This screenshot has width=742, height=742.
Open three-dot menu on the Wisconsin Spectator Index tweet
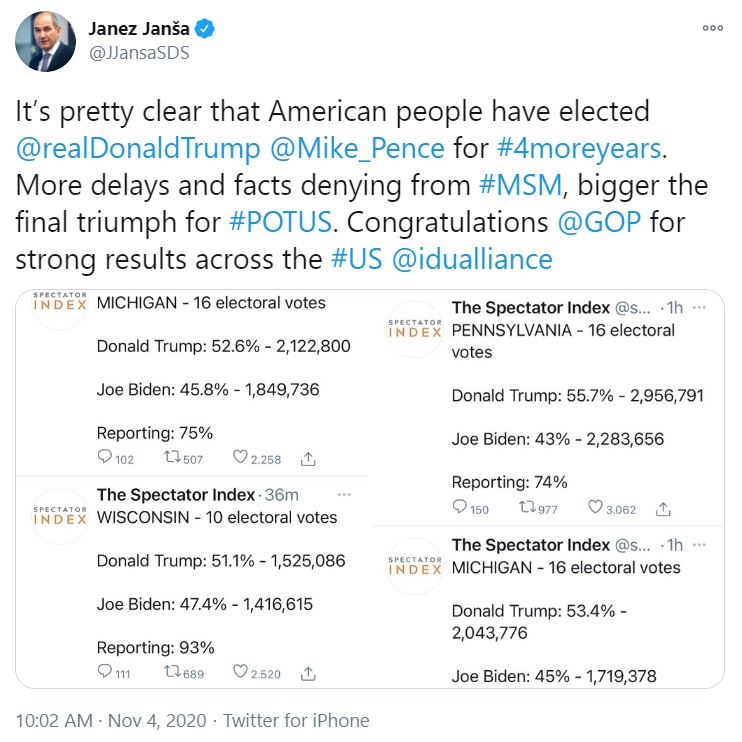pyautogui.click(x=344, y=495)
